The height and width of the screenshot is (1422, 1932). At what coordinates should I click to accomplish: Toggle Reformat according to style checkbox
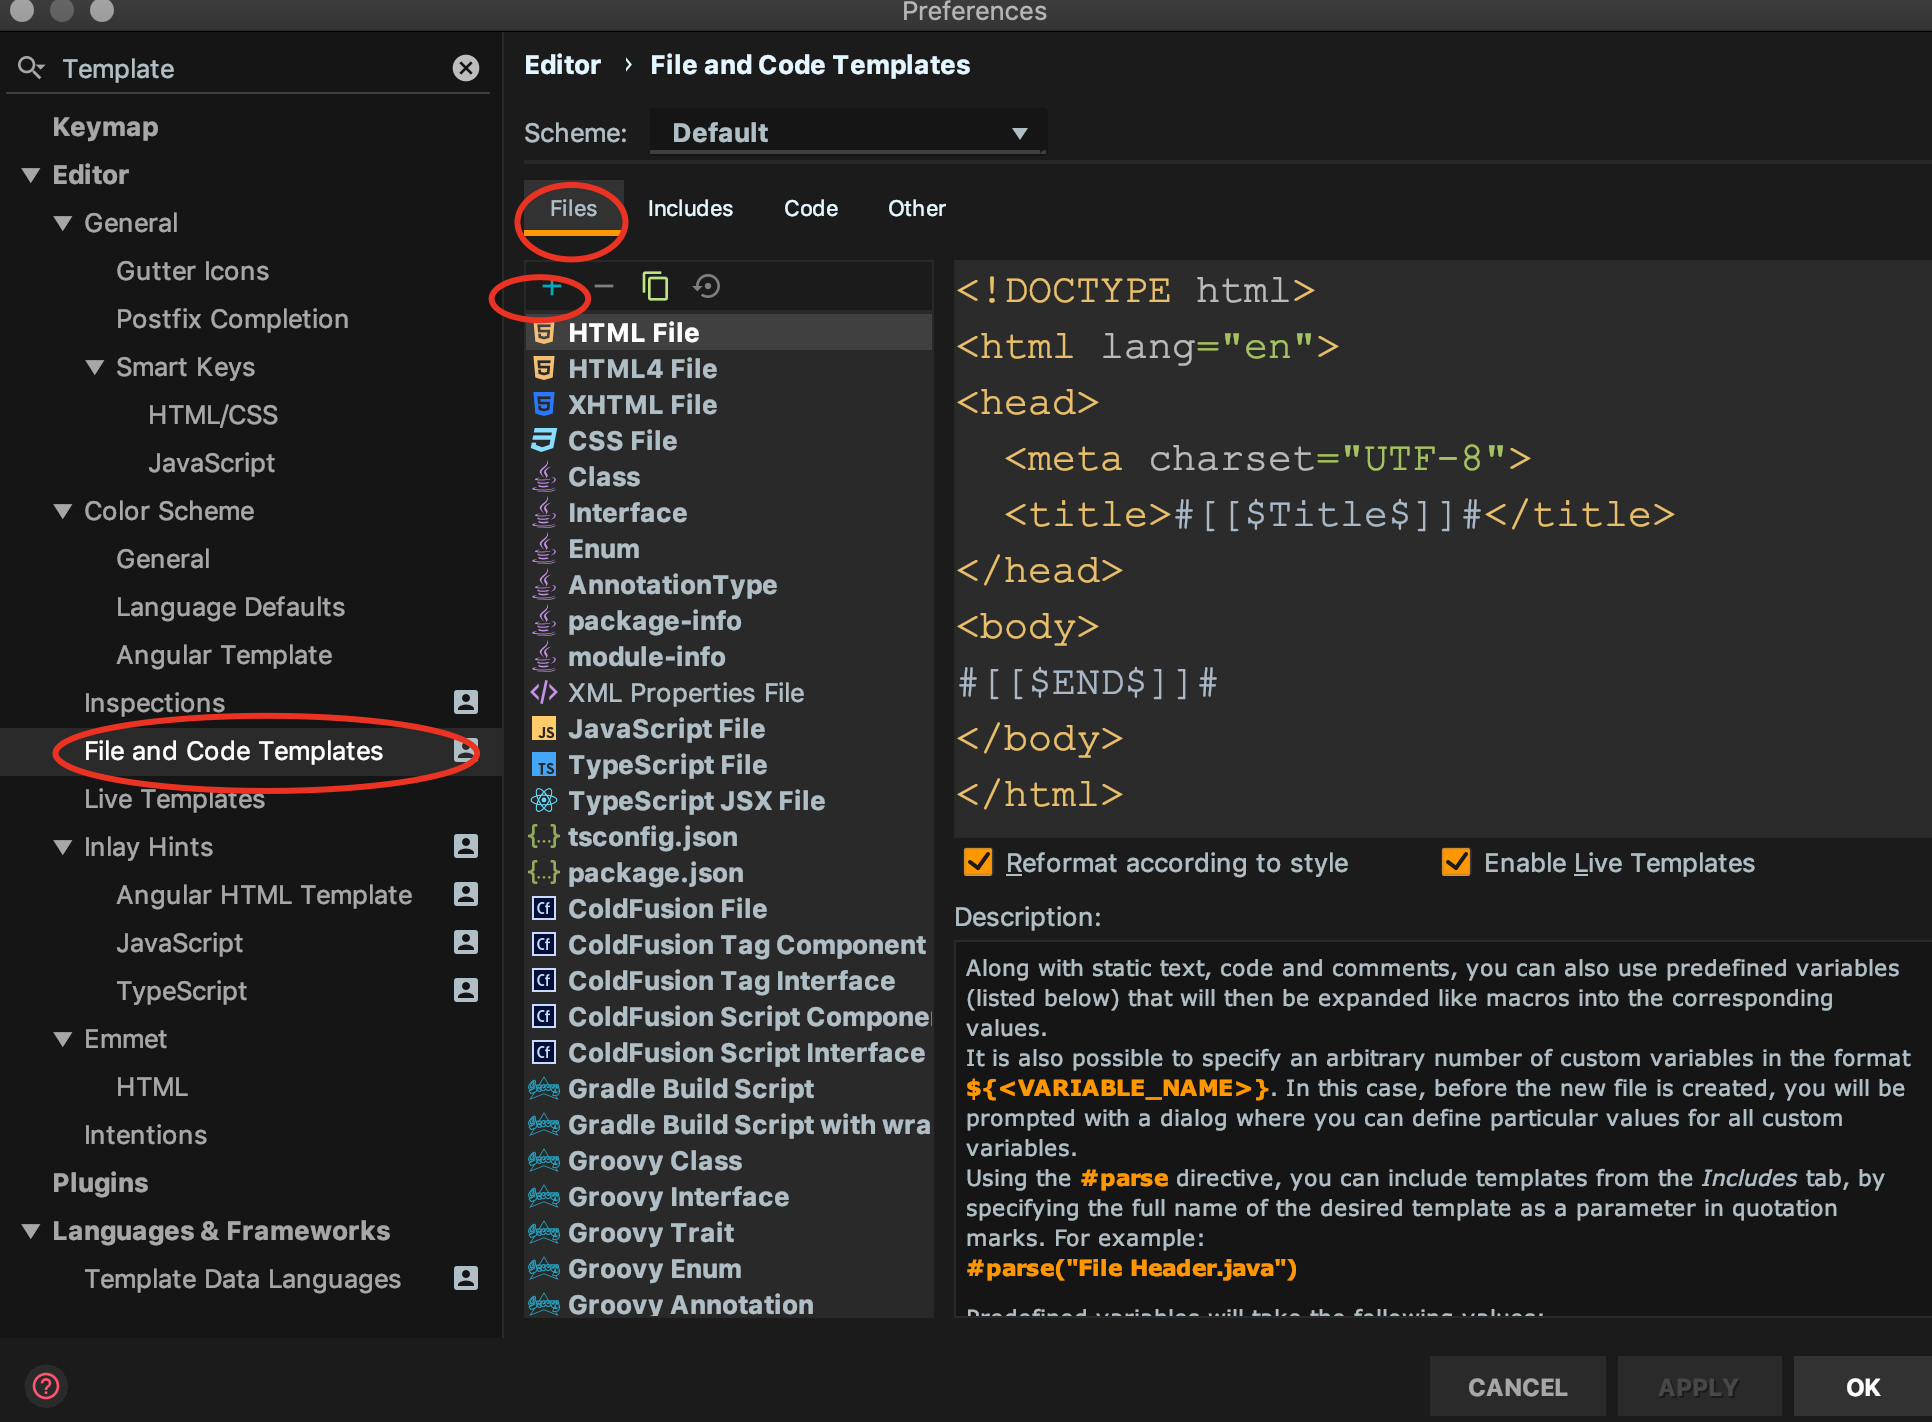click(x=978, y=862)
